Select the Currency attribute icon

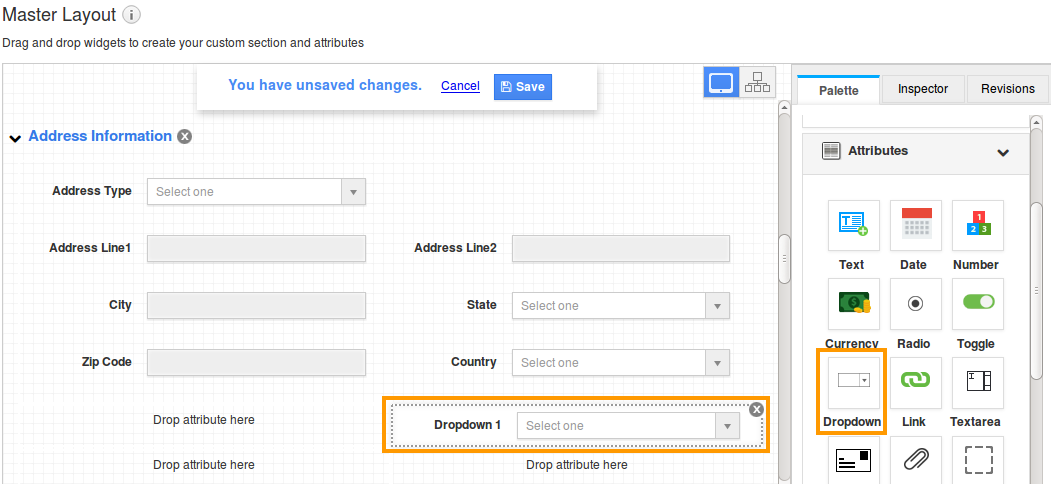853,303
